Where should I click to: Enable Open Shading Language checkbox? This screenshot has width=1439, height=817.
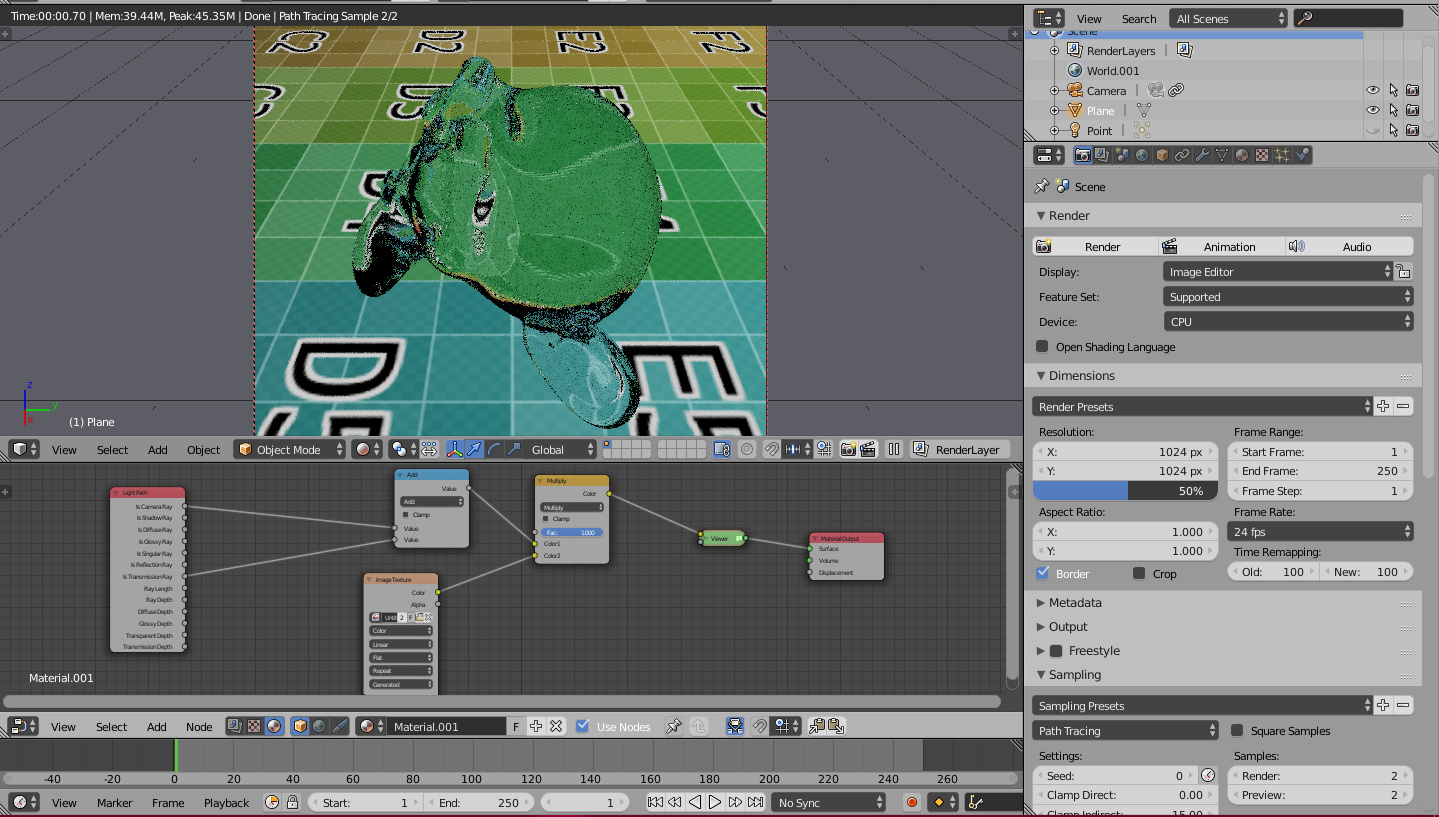1043,346
